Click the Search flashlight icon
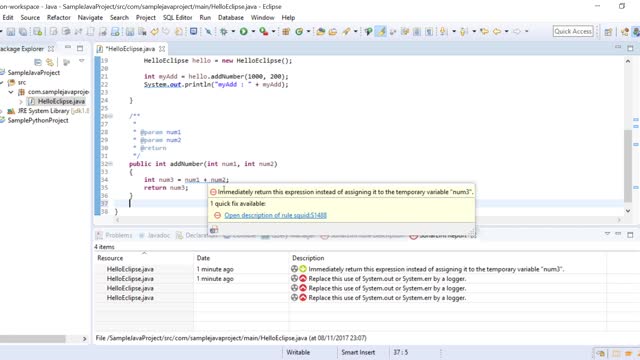The width and height of the screenshot is (640, 360). 347,31
